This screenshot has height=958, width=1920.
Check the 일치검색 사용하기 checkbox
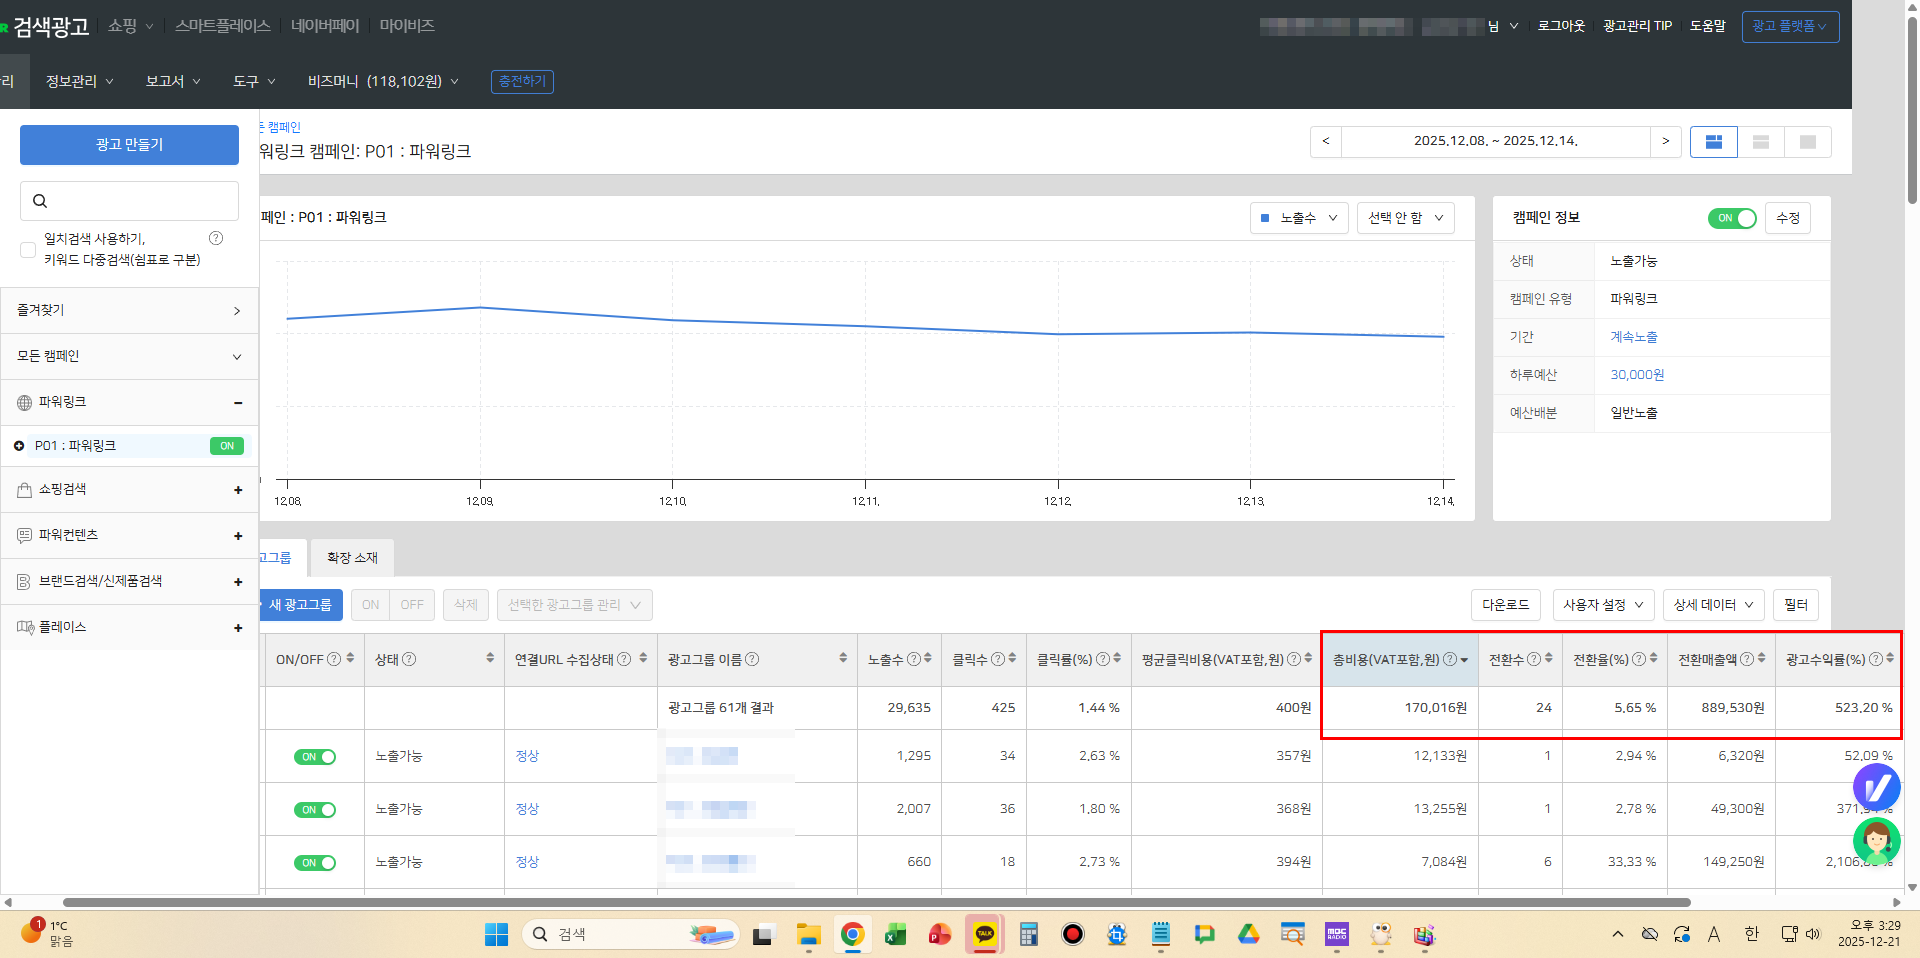tap(28, 249)
